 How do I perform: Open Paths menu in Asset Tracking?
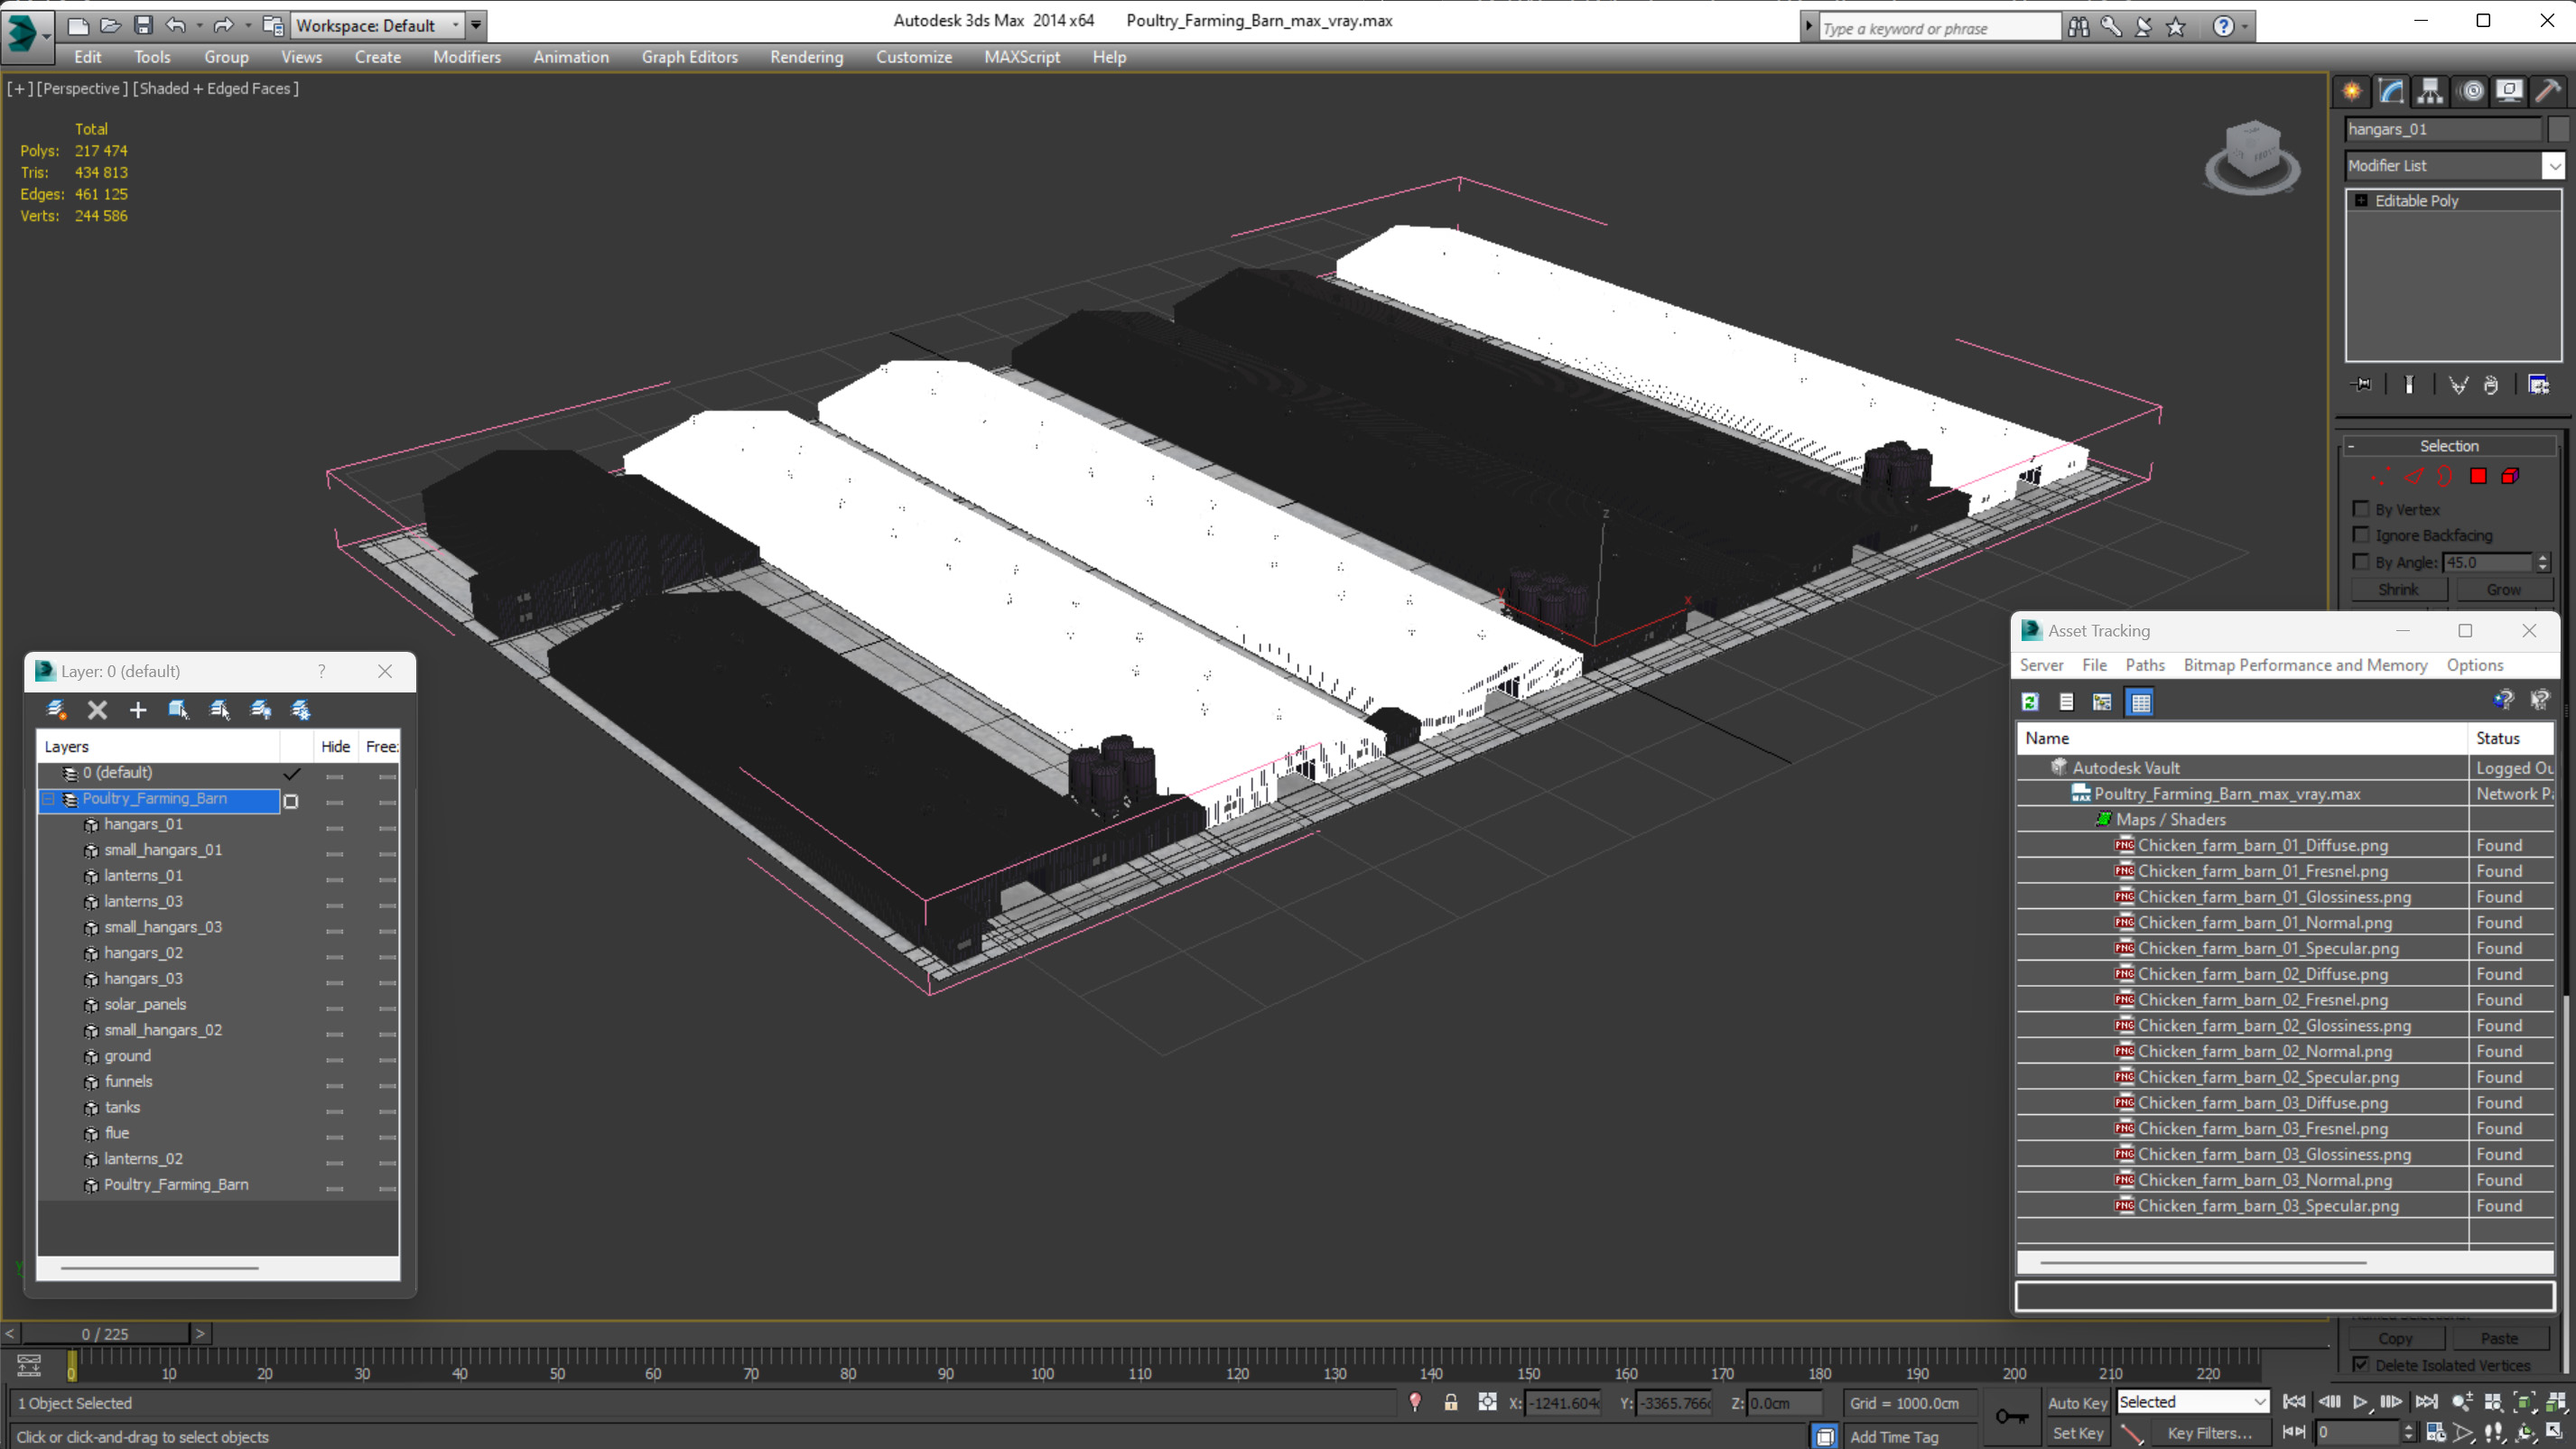tap(2144, 665)
